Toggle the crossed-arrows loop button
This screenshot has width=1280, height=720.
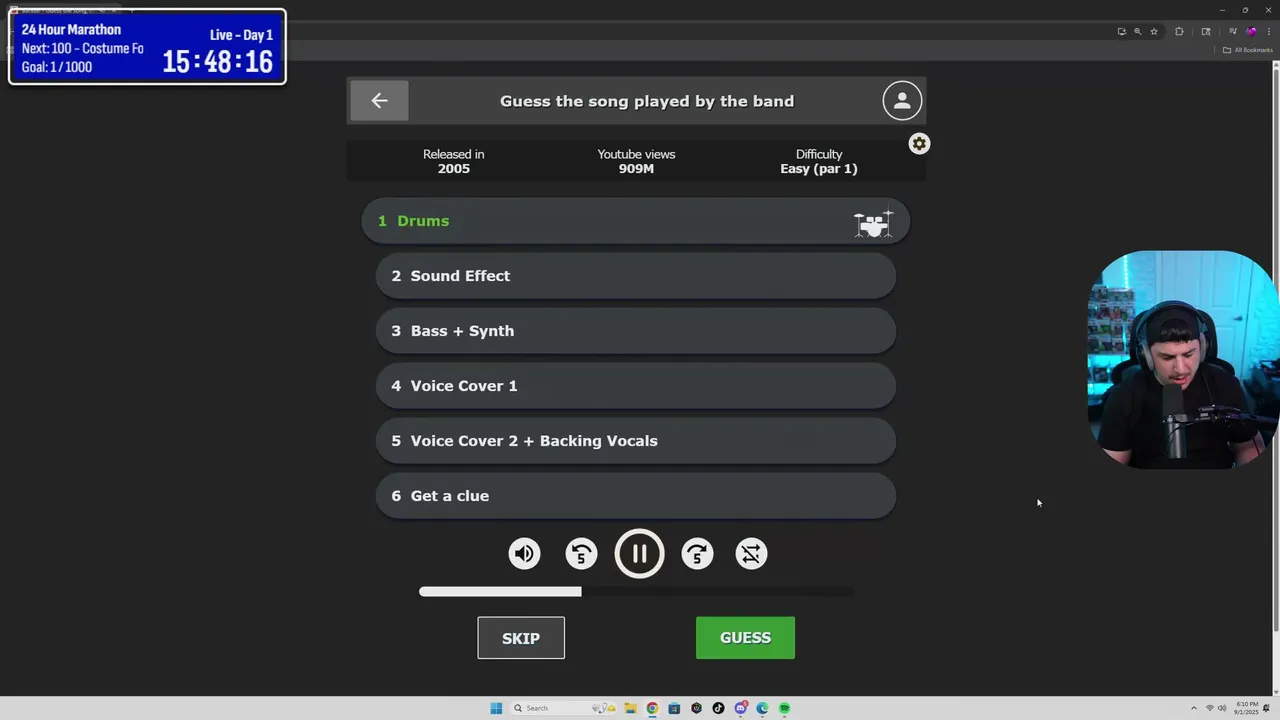[751, 554]
